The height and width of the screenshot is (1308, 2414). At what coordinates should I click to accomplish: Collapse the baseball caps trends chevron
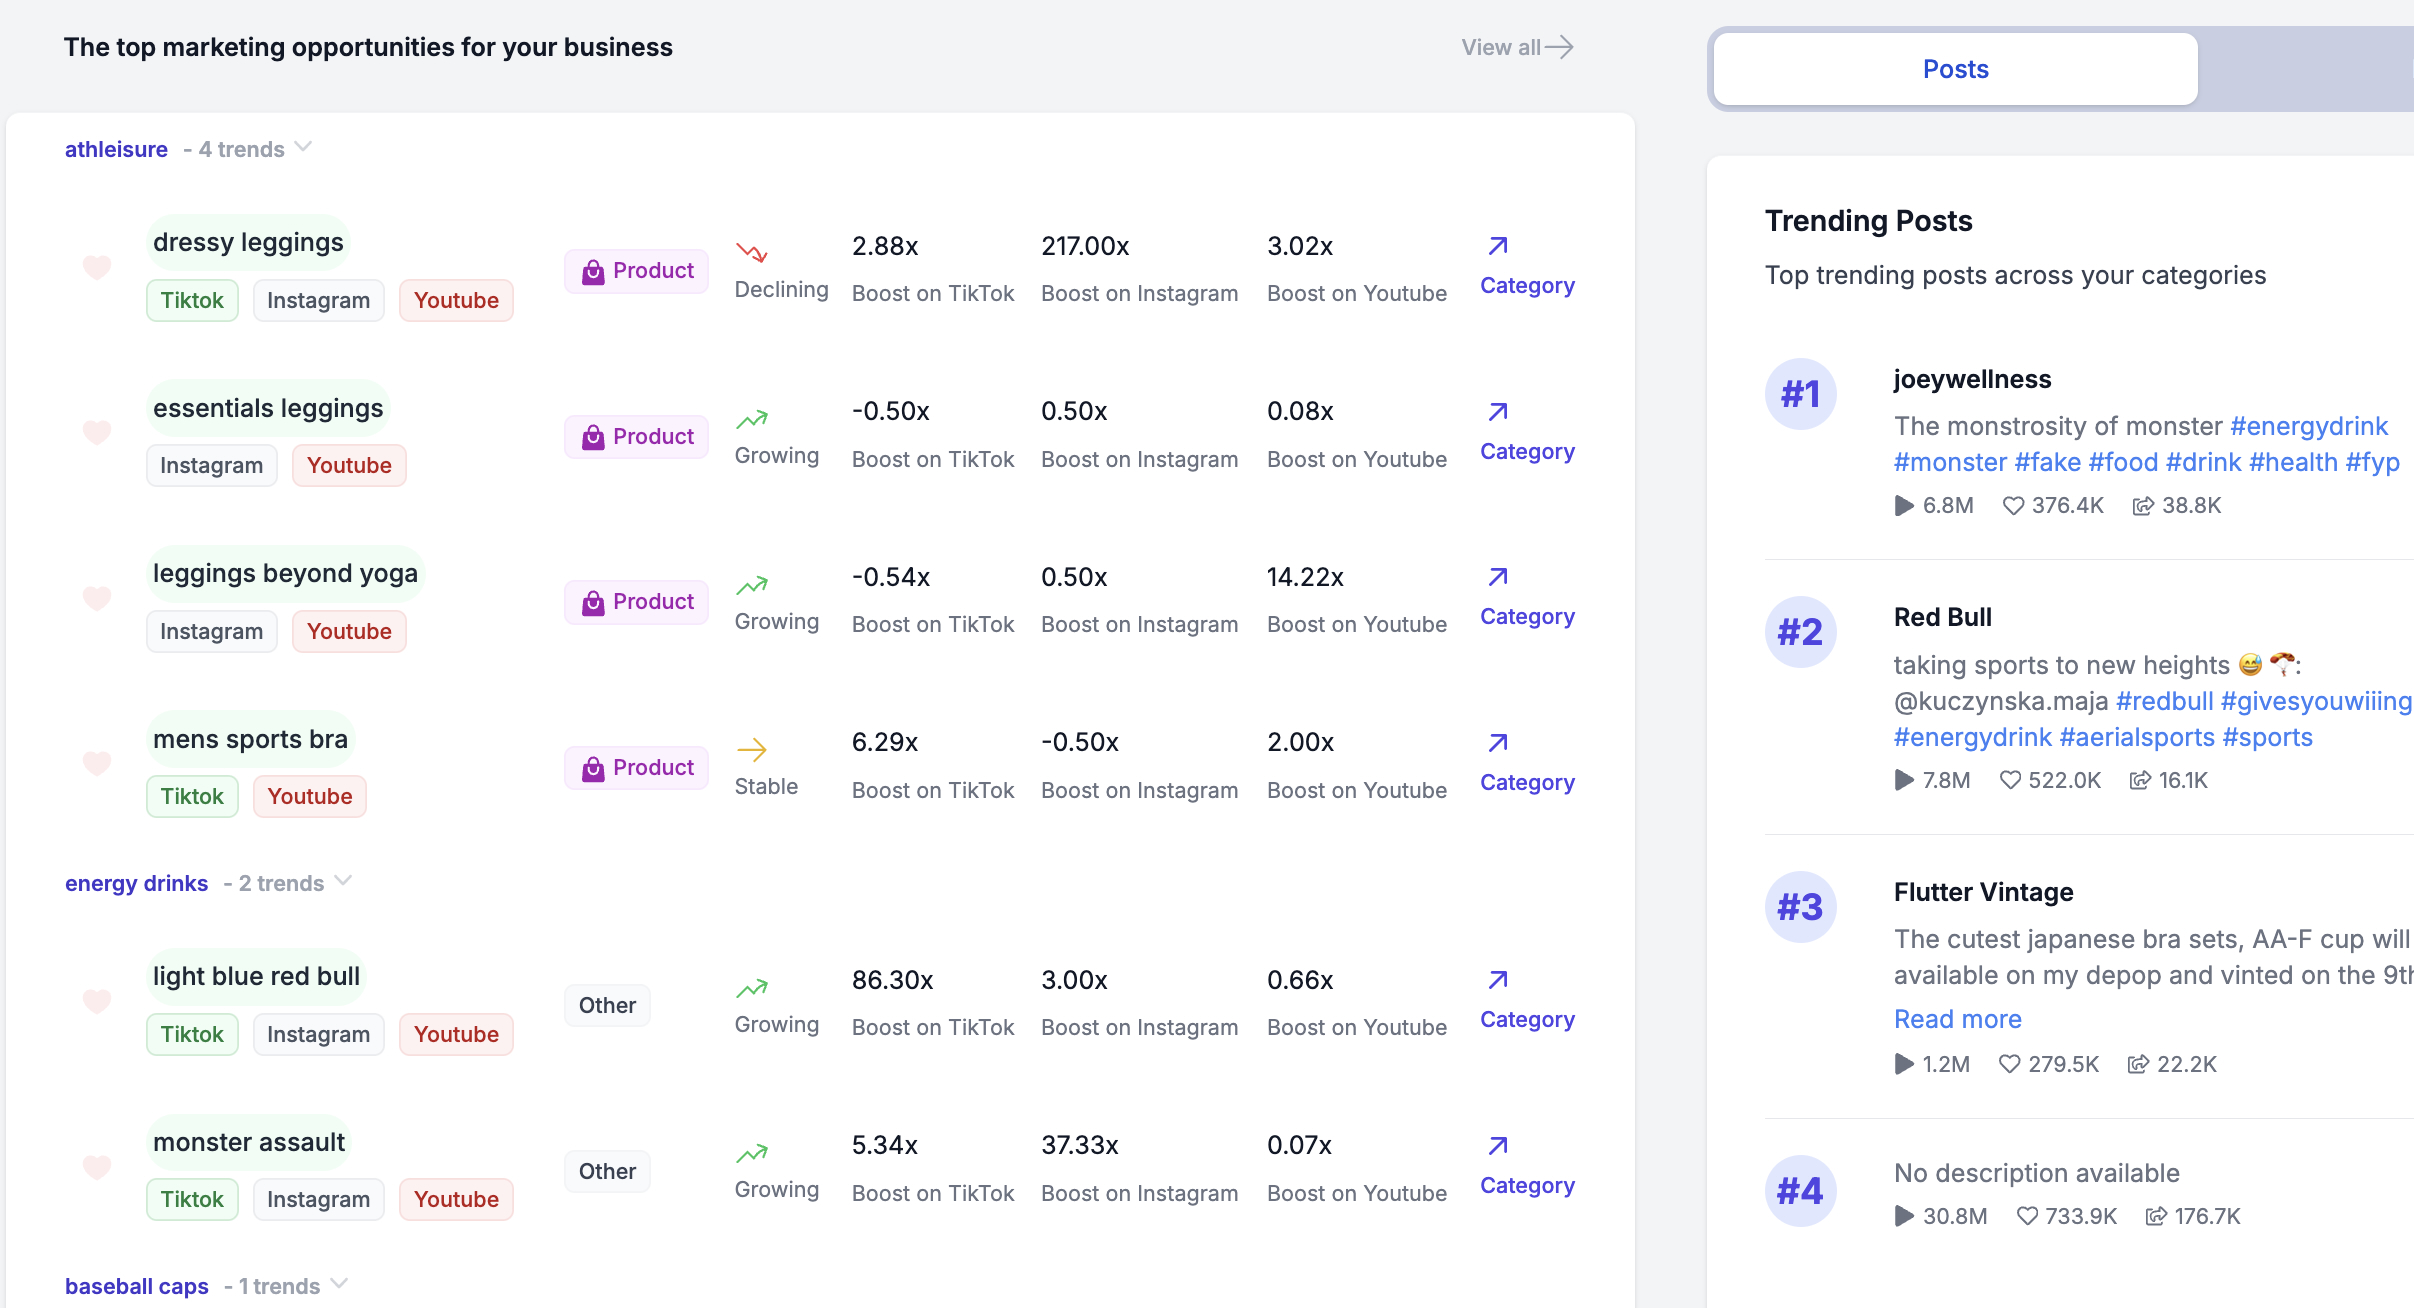click(339, 1284)
